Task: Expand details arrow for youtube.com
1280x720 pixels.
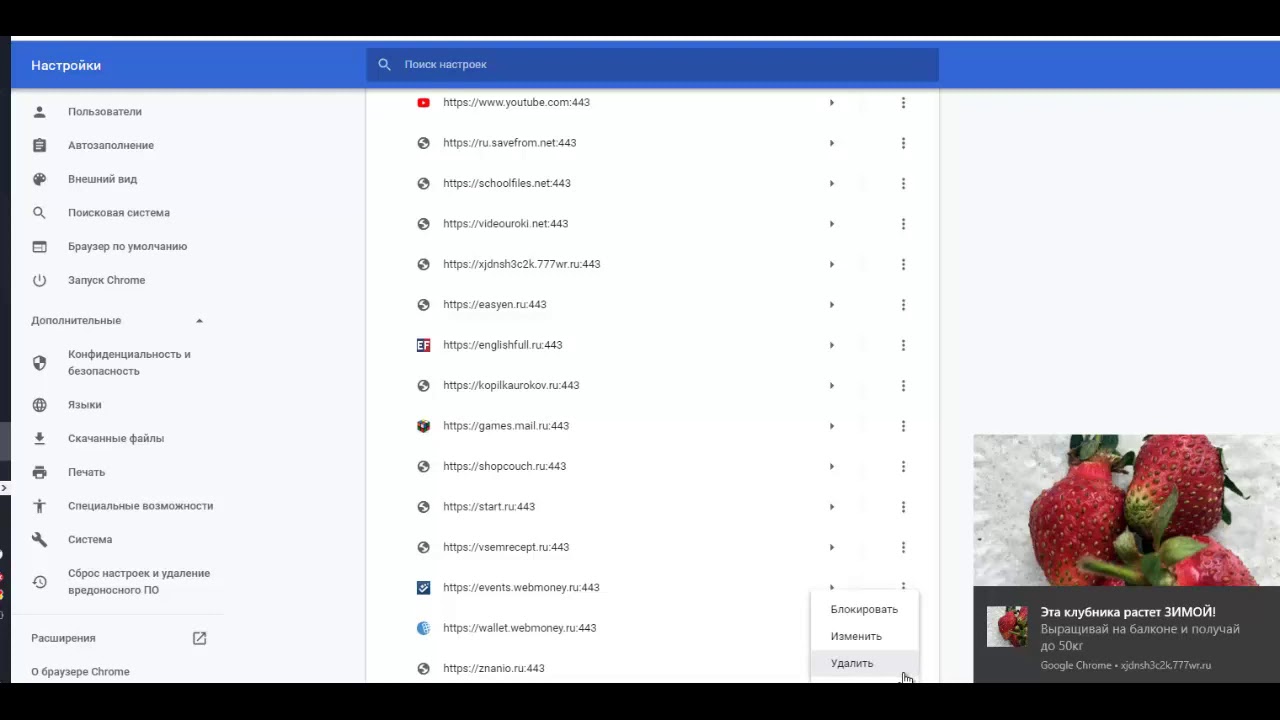Action: (x=831, y=103)
